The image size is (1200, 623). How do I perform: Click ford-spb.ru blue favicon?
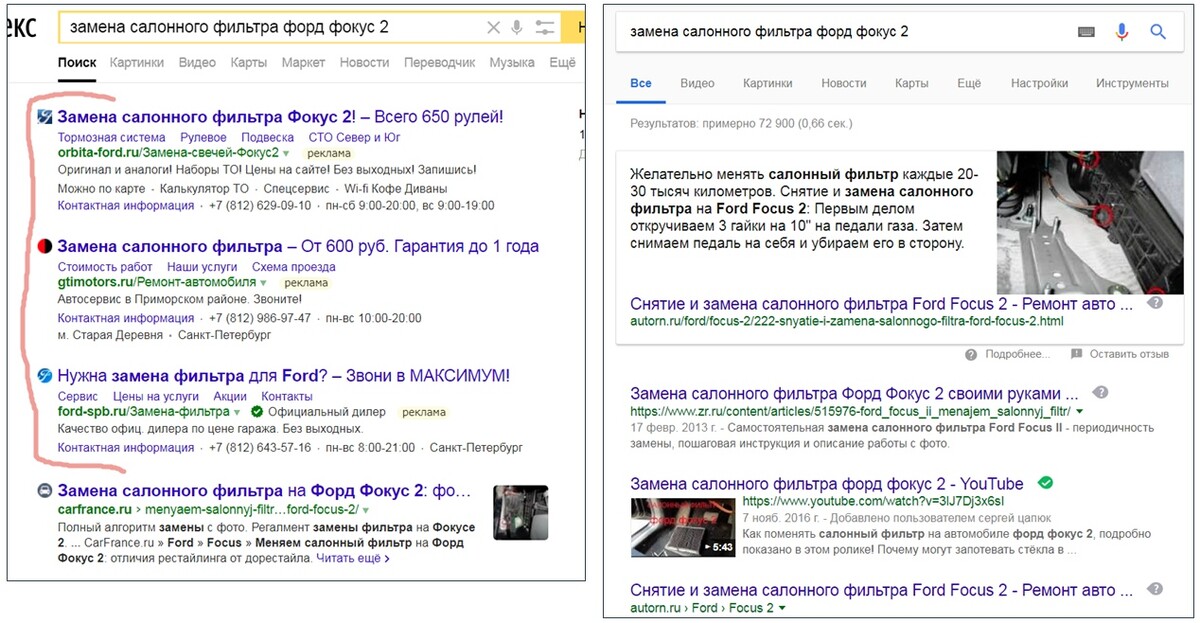[x=44, y=376]
